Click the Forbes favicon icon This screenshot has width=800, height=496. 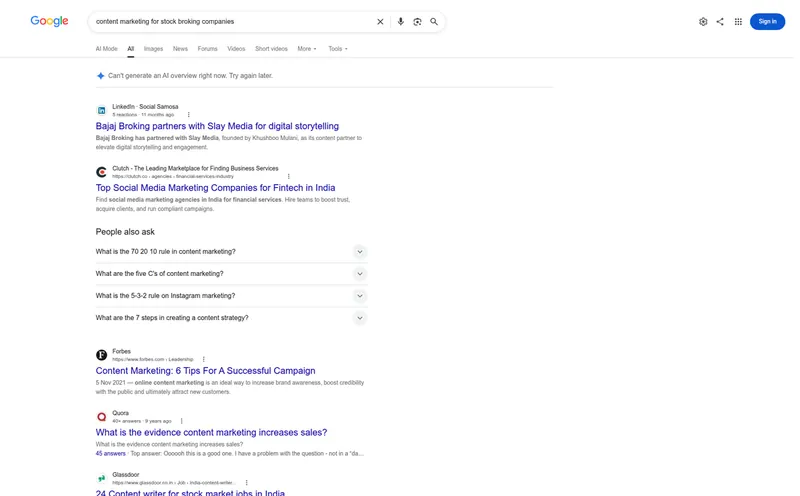(x=102, y=355)
